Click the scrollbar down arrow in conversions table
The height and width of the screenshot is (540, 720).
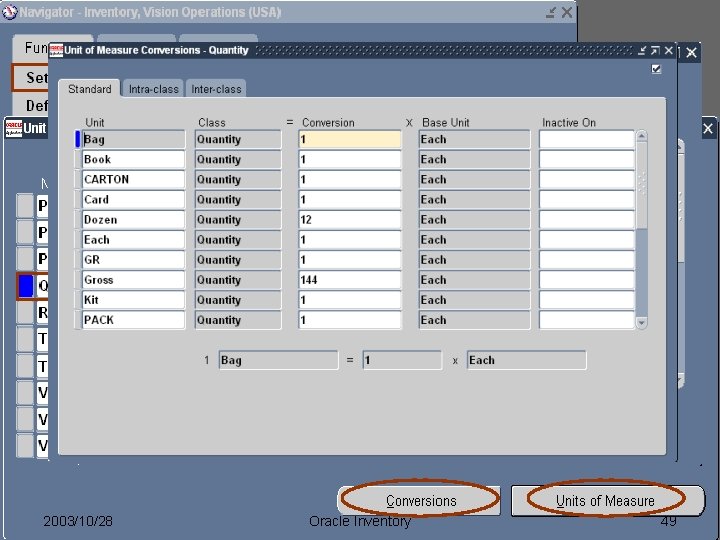[641, 323]
